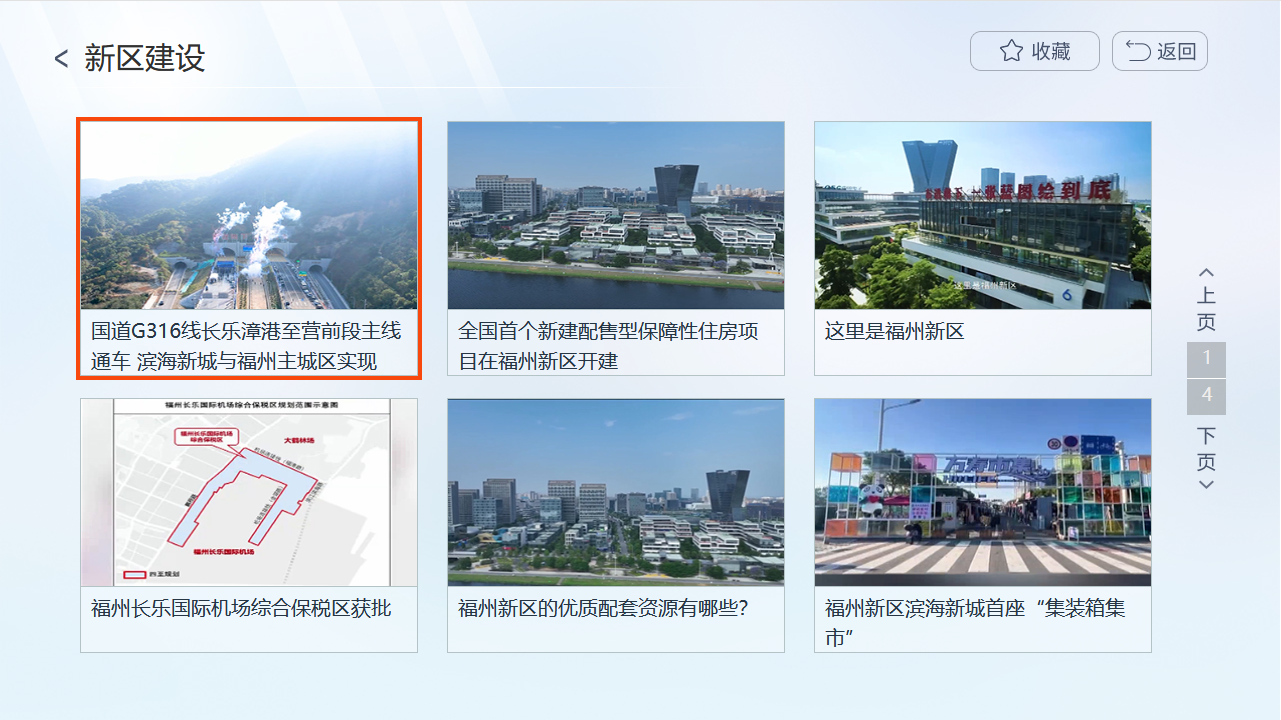Image resolution: width=1281 pixels, height=720 pixels.
Task: Click the back chevron beside 新区建设 title
Action: [x=60, y=58]
